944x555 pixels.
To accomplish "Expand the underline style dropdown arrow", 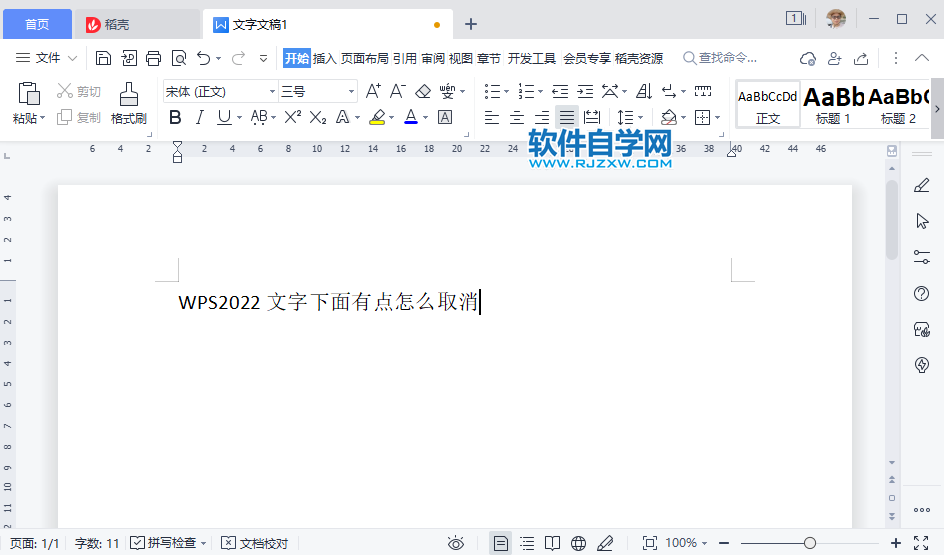I will 240,117.
